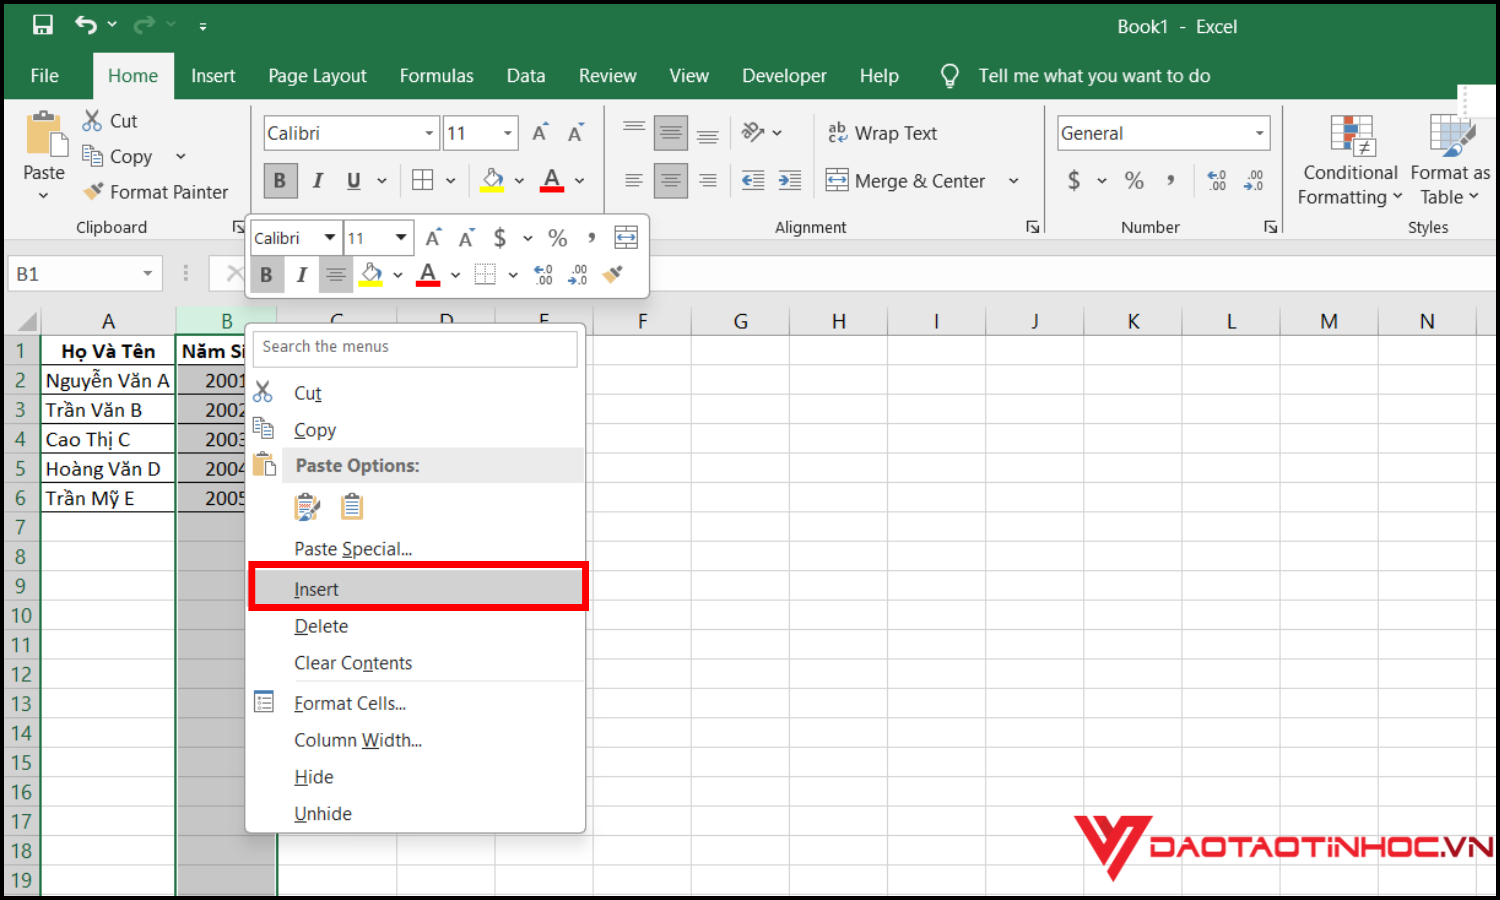Select the Cut icon in Clipboard group

tap(91, 120)
